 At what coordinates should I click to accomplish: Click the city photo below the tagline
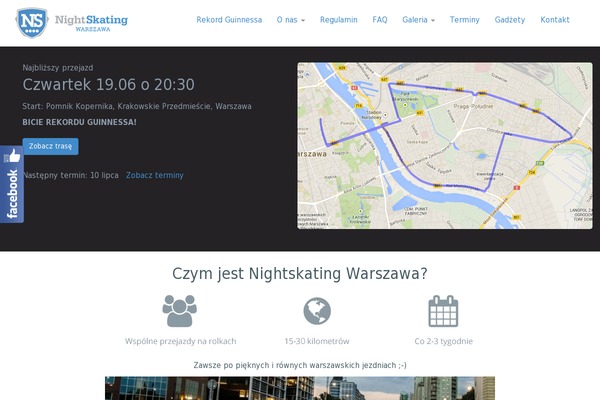click(x=300, y=388)
